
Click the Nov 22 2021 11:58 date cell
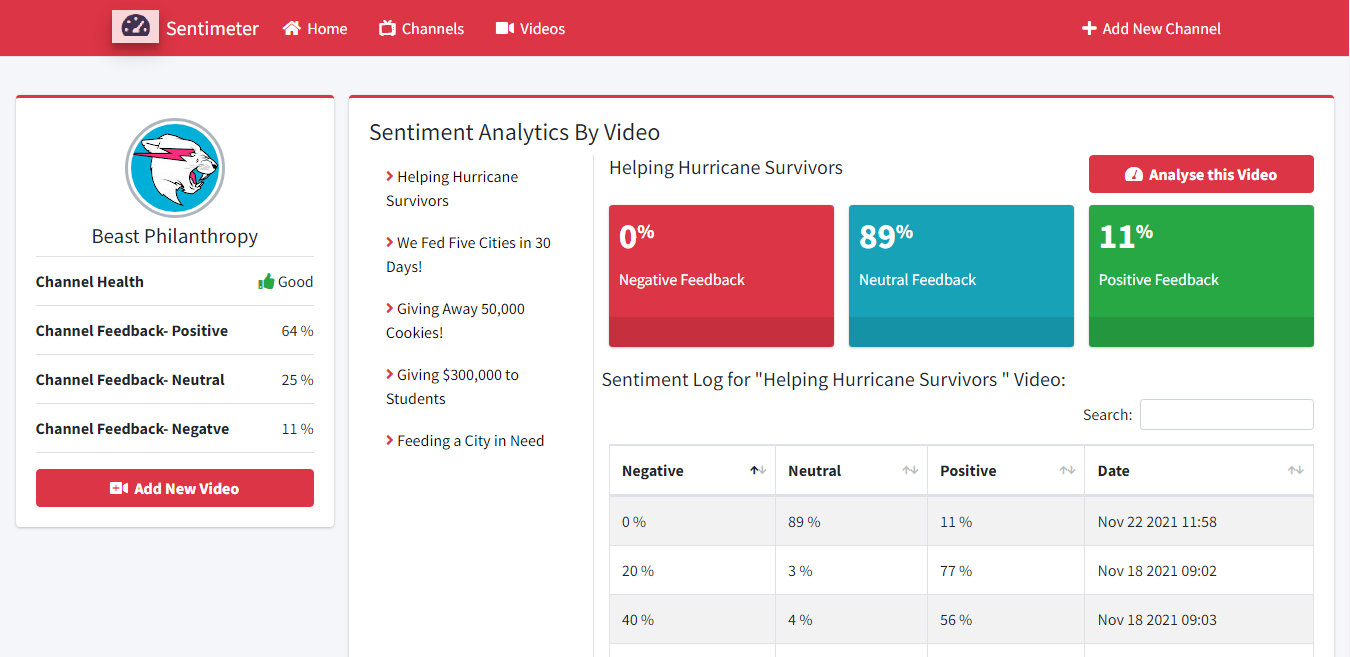(x=1199, y=522)
